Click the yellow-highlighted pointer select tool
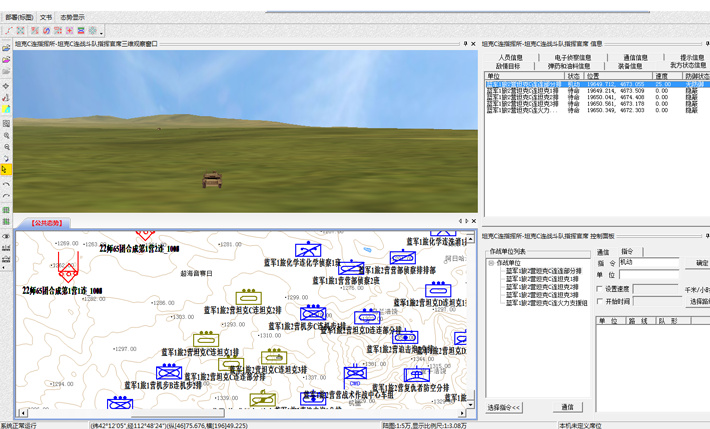 point(6,171)
